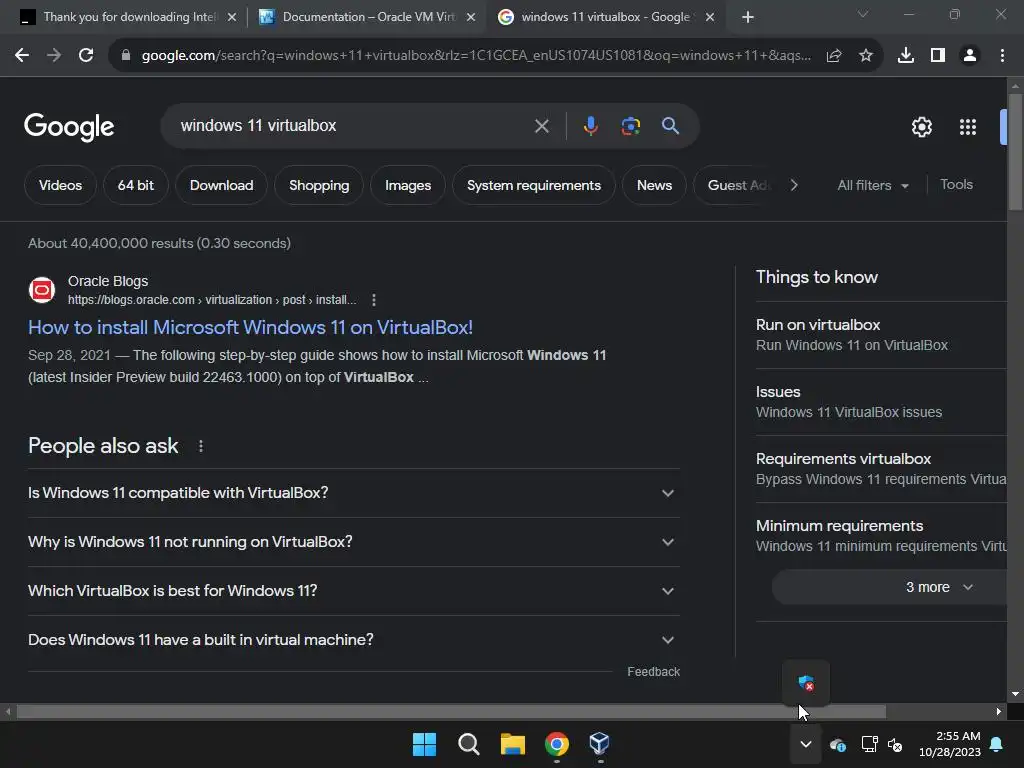Collapse the hidden system tray icons chevron
Screen dimensions: 1024x768
pyautogui.click(x=806, y=744)
